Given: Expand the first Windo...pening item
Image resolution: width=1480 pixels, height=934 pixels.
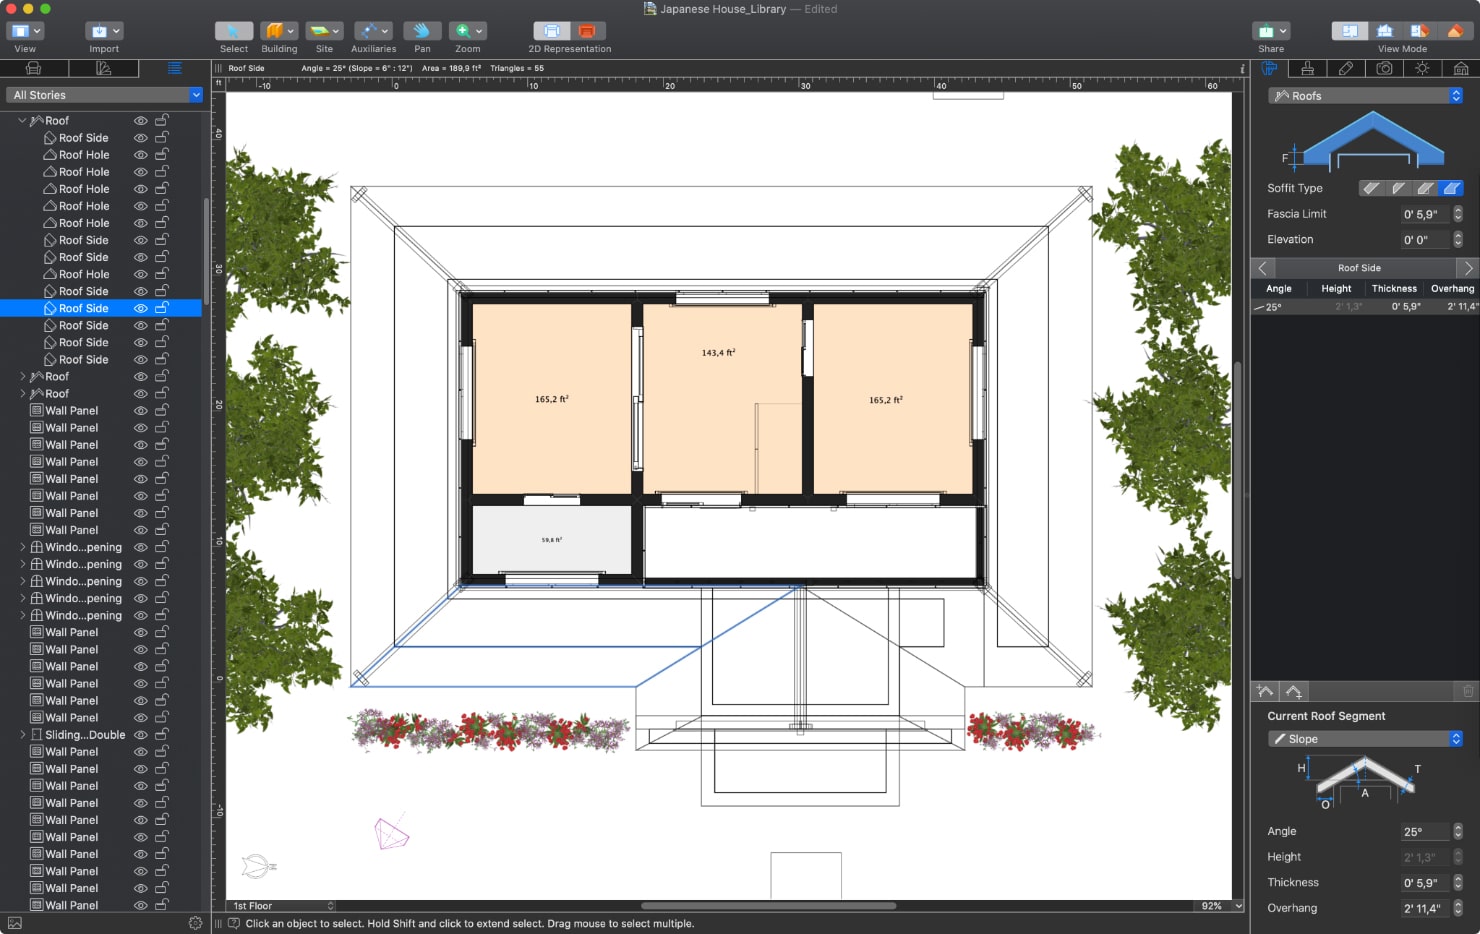Looking at the screenshot, I should [22, 548].
